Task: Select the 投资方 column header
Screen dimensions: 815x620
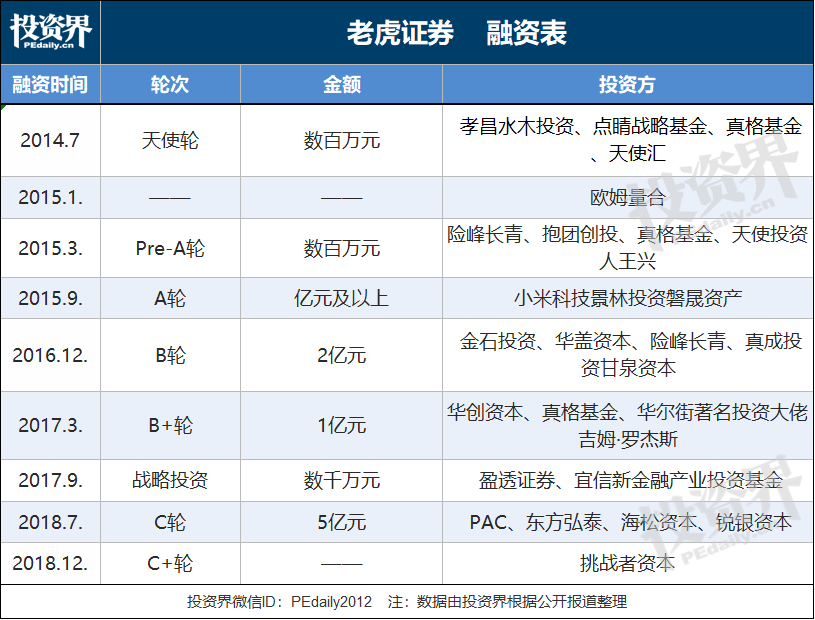Action: click(627, 84)
